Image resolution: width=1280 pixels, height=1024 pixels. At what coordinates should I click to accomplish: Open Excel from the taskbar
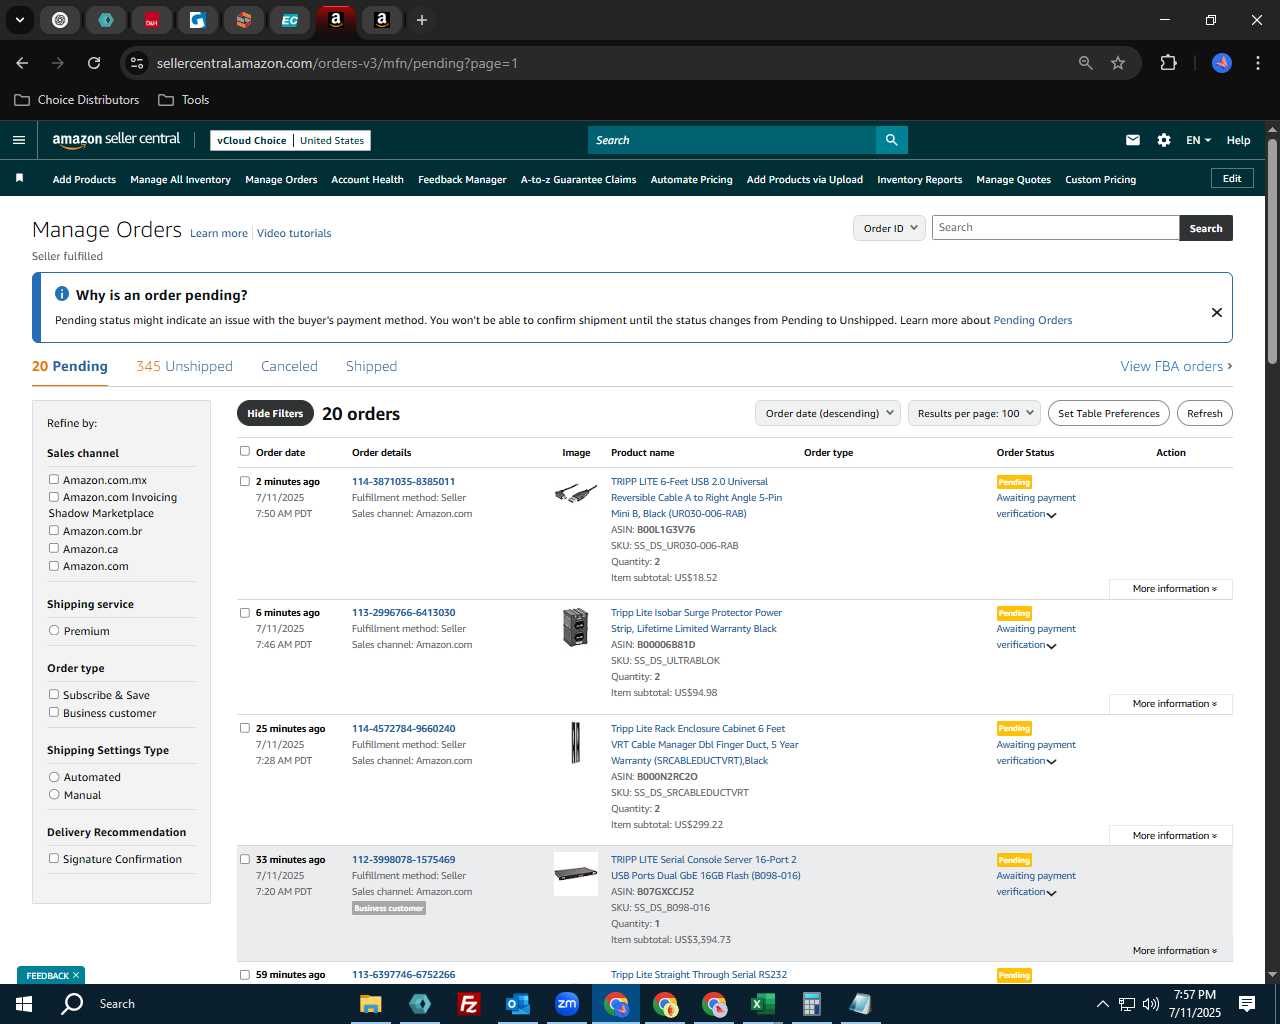762,1004
